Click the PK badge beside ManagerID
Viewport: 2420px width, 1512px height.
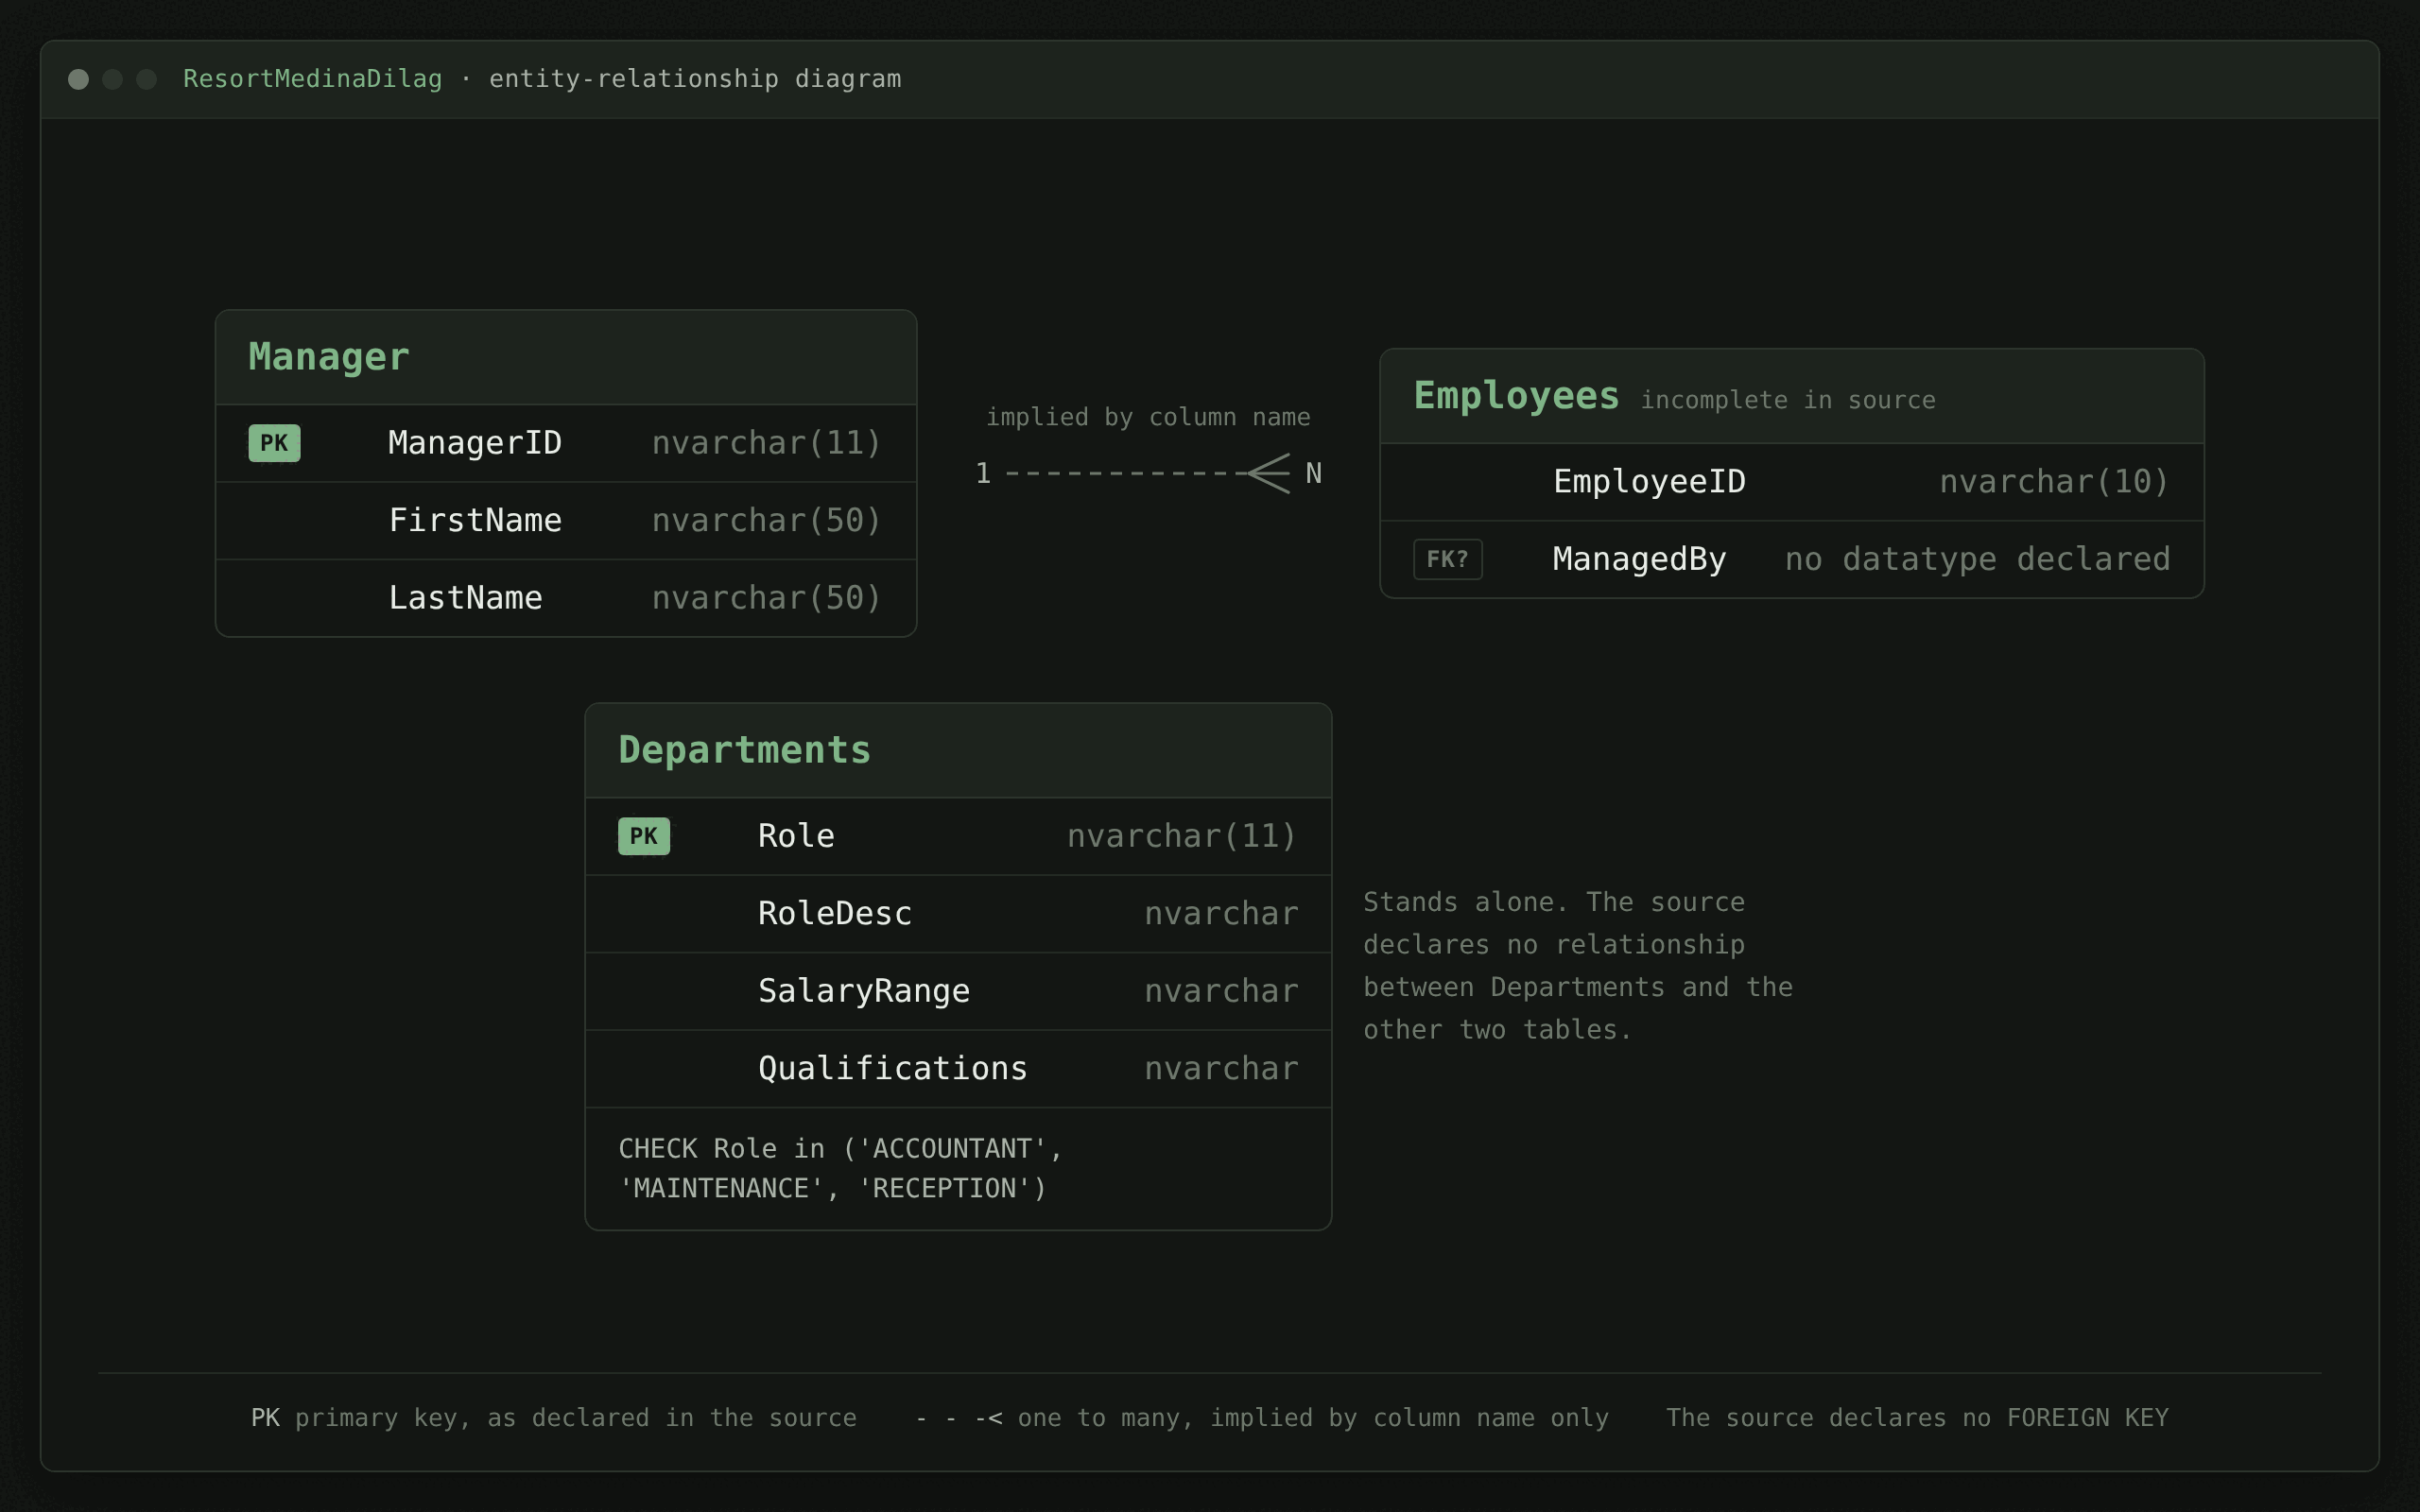274,443
